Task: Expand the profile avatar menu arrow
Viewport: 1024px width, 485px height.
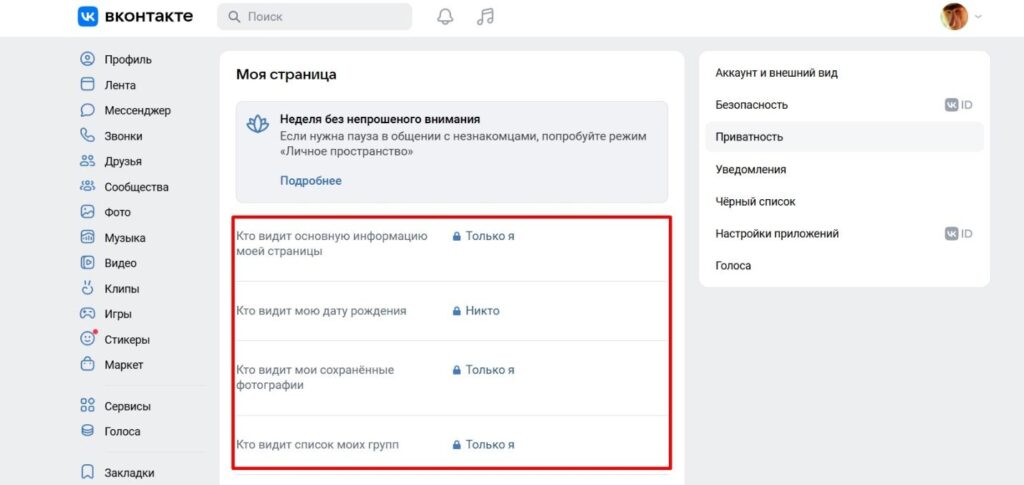Action: 978,17
